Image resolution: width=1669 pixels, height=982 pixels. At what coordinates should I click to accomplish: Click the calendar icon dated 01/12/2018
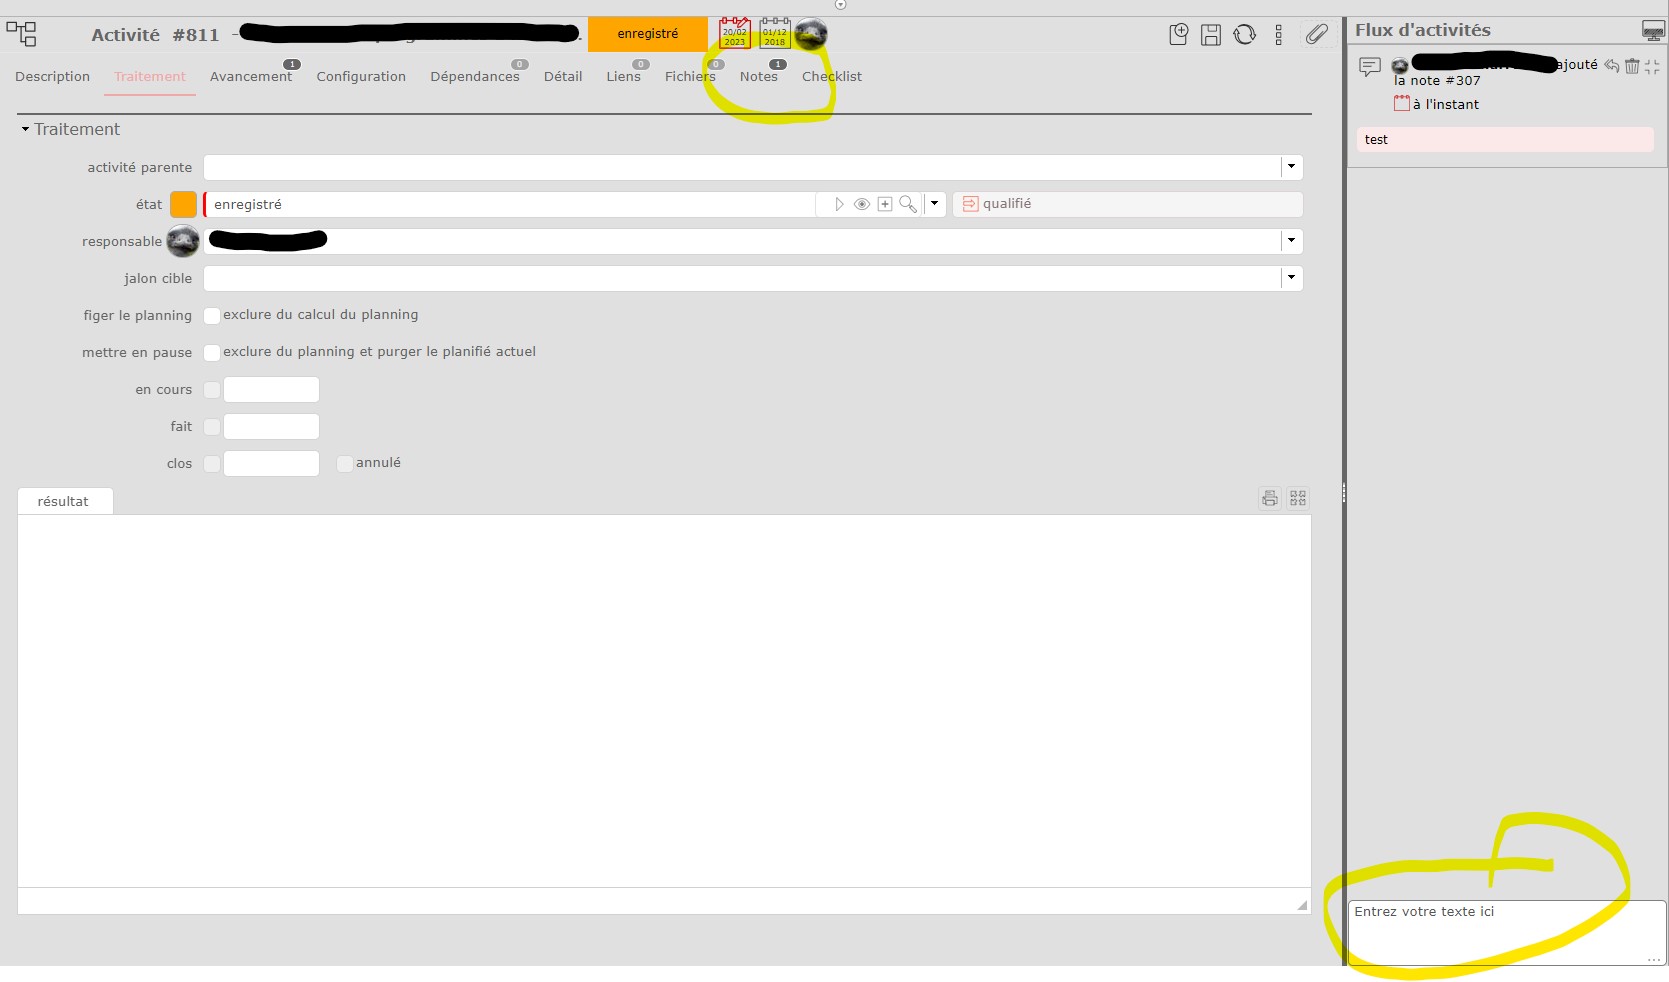(775, 33)
